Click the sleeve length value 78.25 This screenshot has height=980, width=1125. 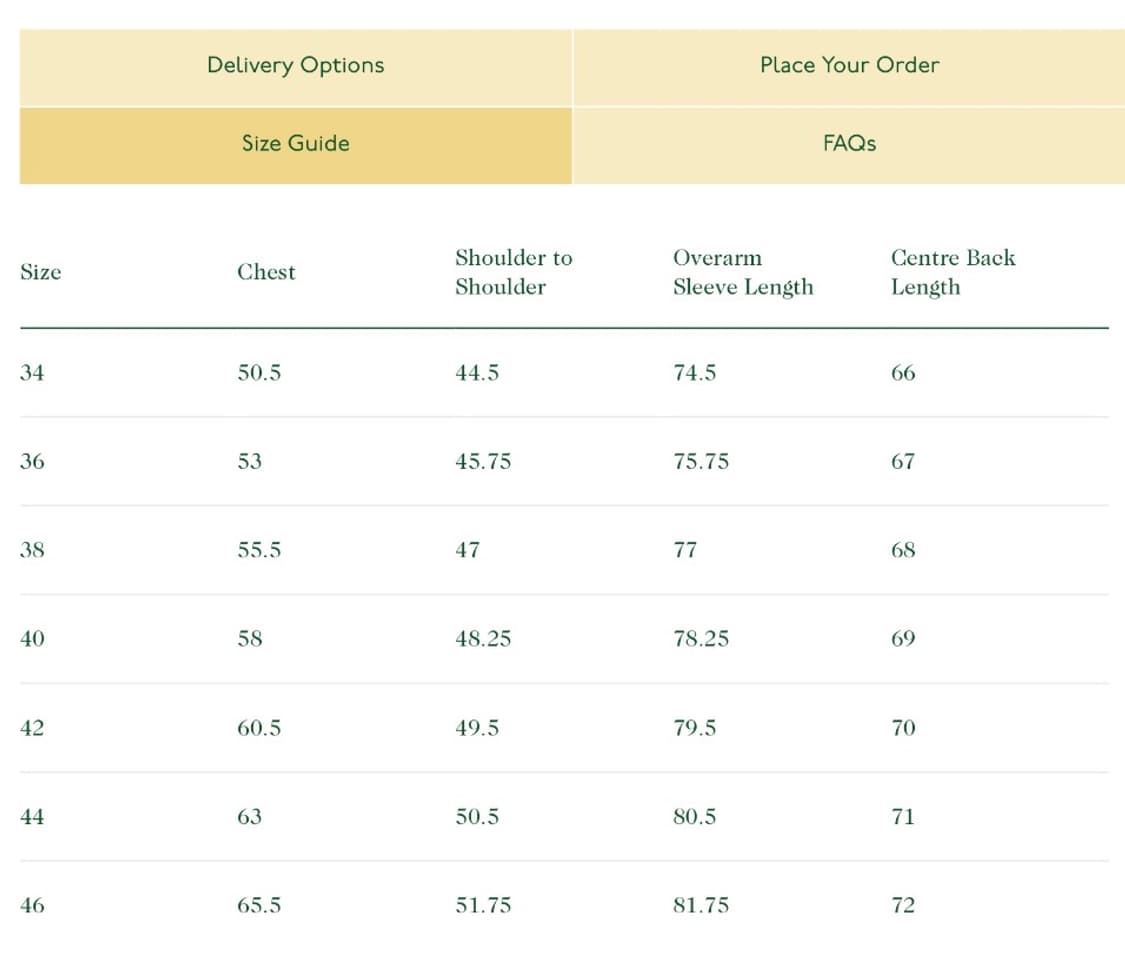point(700,639)
